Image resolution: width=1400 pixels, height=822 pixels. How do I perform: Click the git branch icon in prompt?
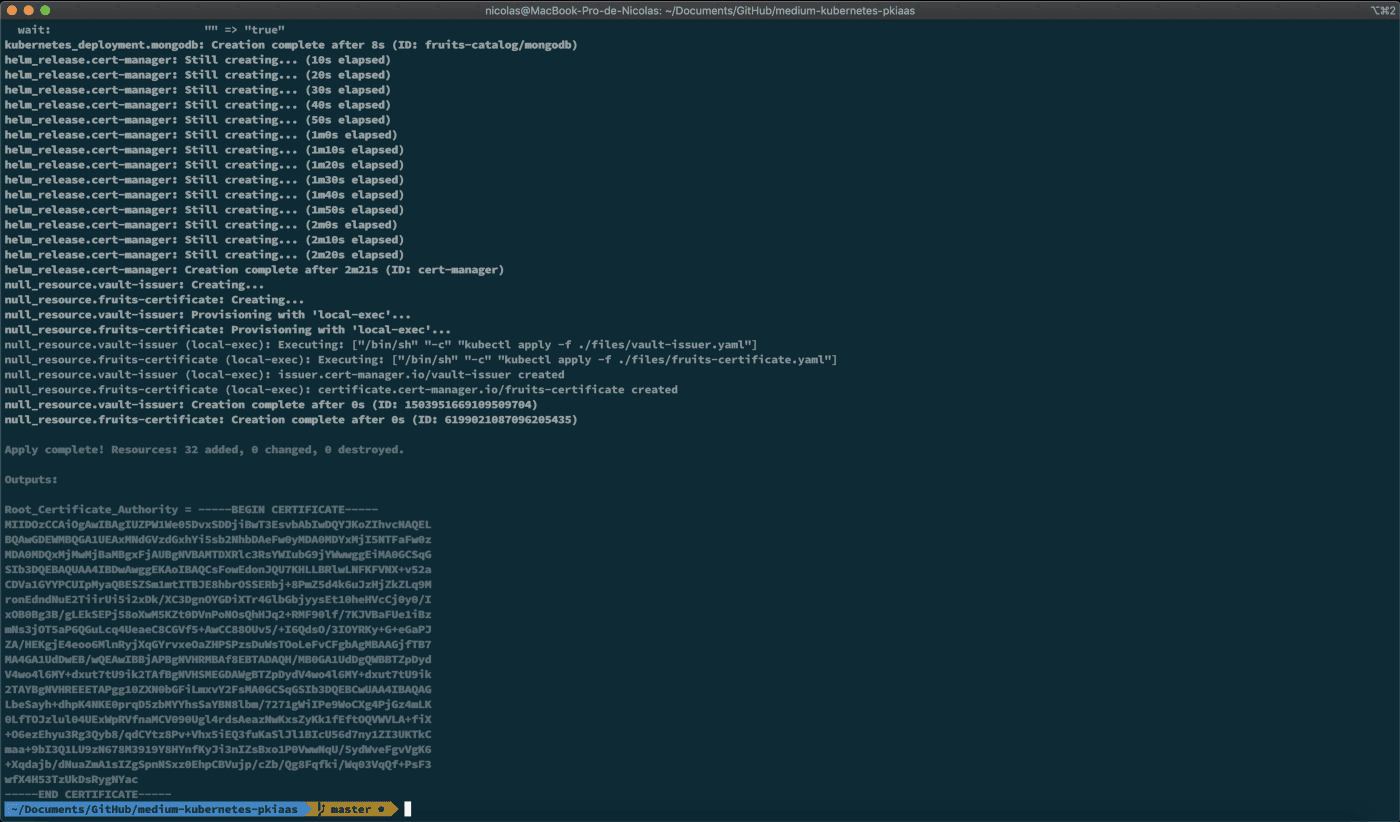click(x=323, y=809)
